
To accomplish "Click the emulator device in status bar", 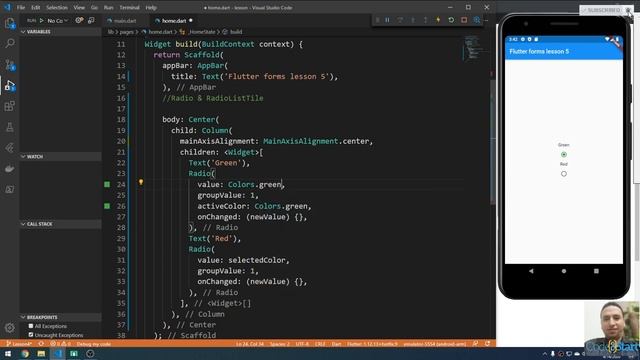I will 434,344.
